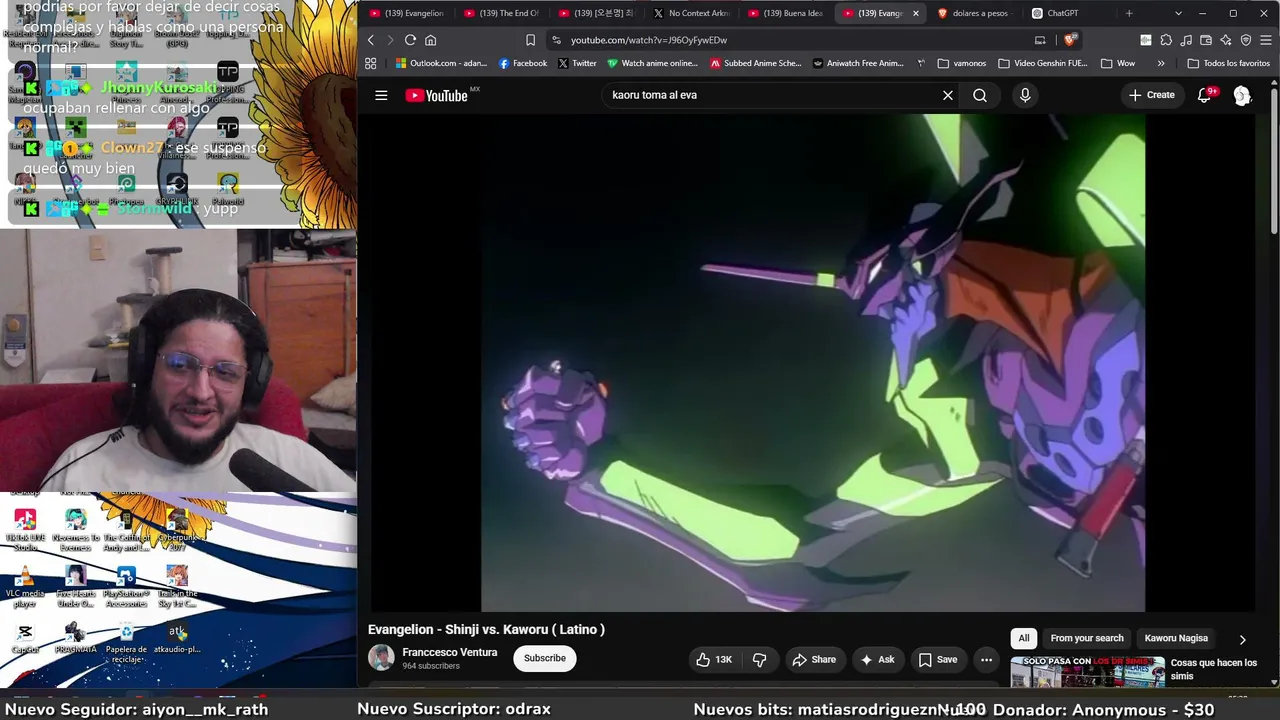Show more bookmarks with the overflow chevron

pos(1161,63)
